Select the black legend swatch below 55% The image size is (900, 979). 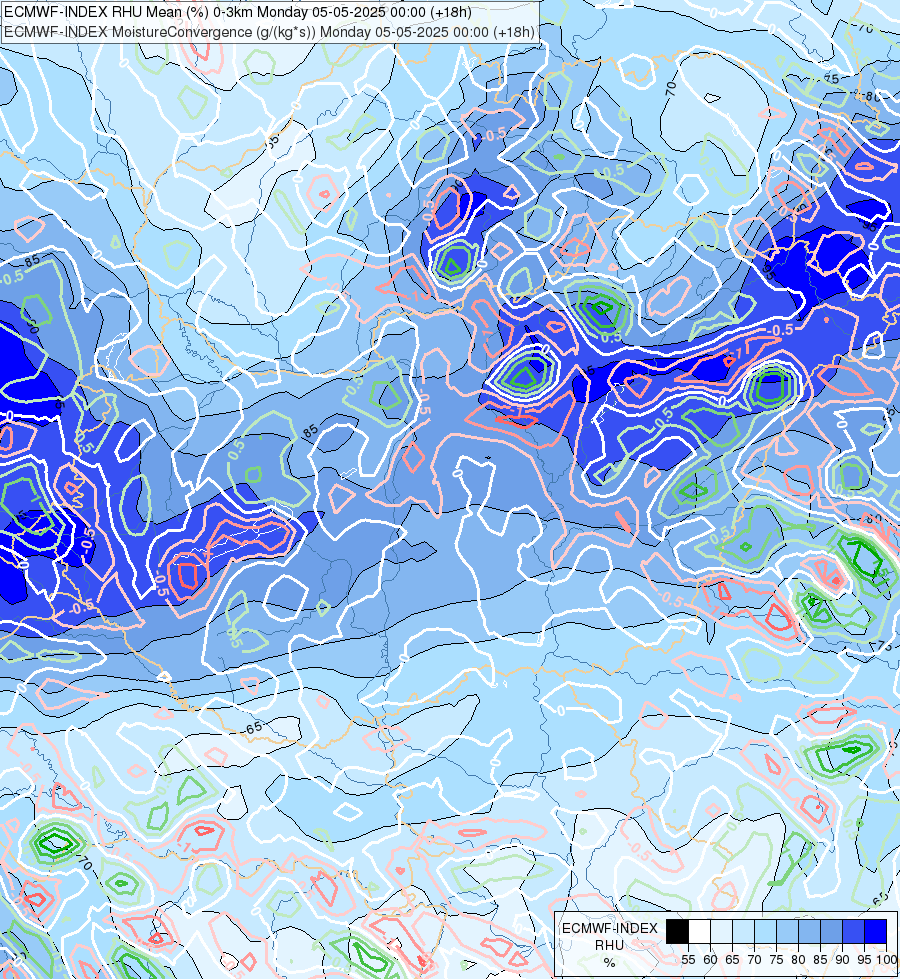tap(677, 931)
